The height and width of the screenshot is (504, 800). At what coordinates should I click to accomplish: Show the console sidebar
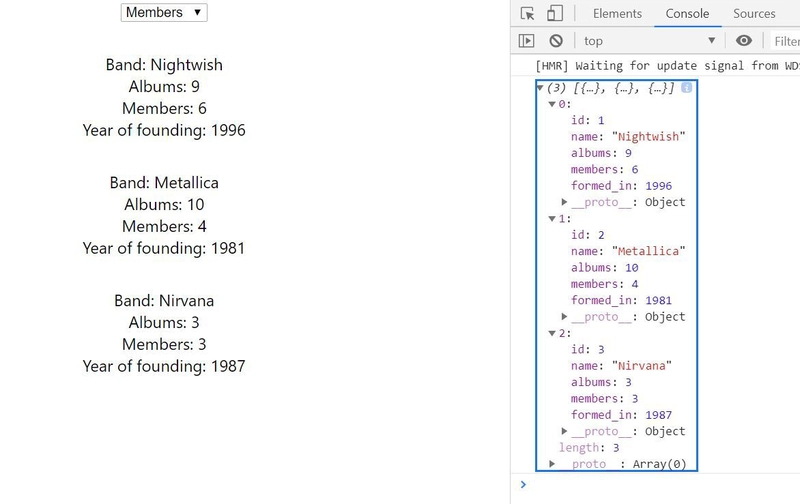pyautogui.click(x=527, y=41)
